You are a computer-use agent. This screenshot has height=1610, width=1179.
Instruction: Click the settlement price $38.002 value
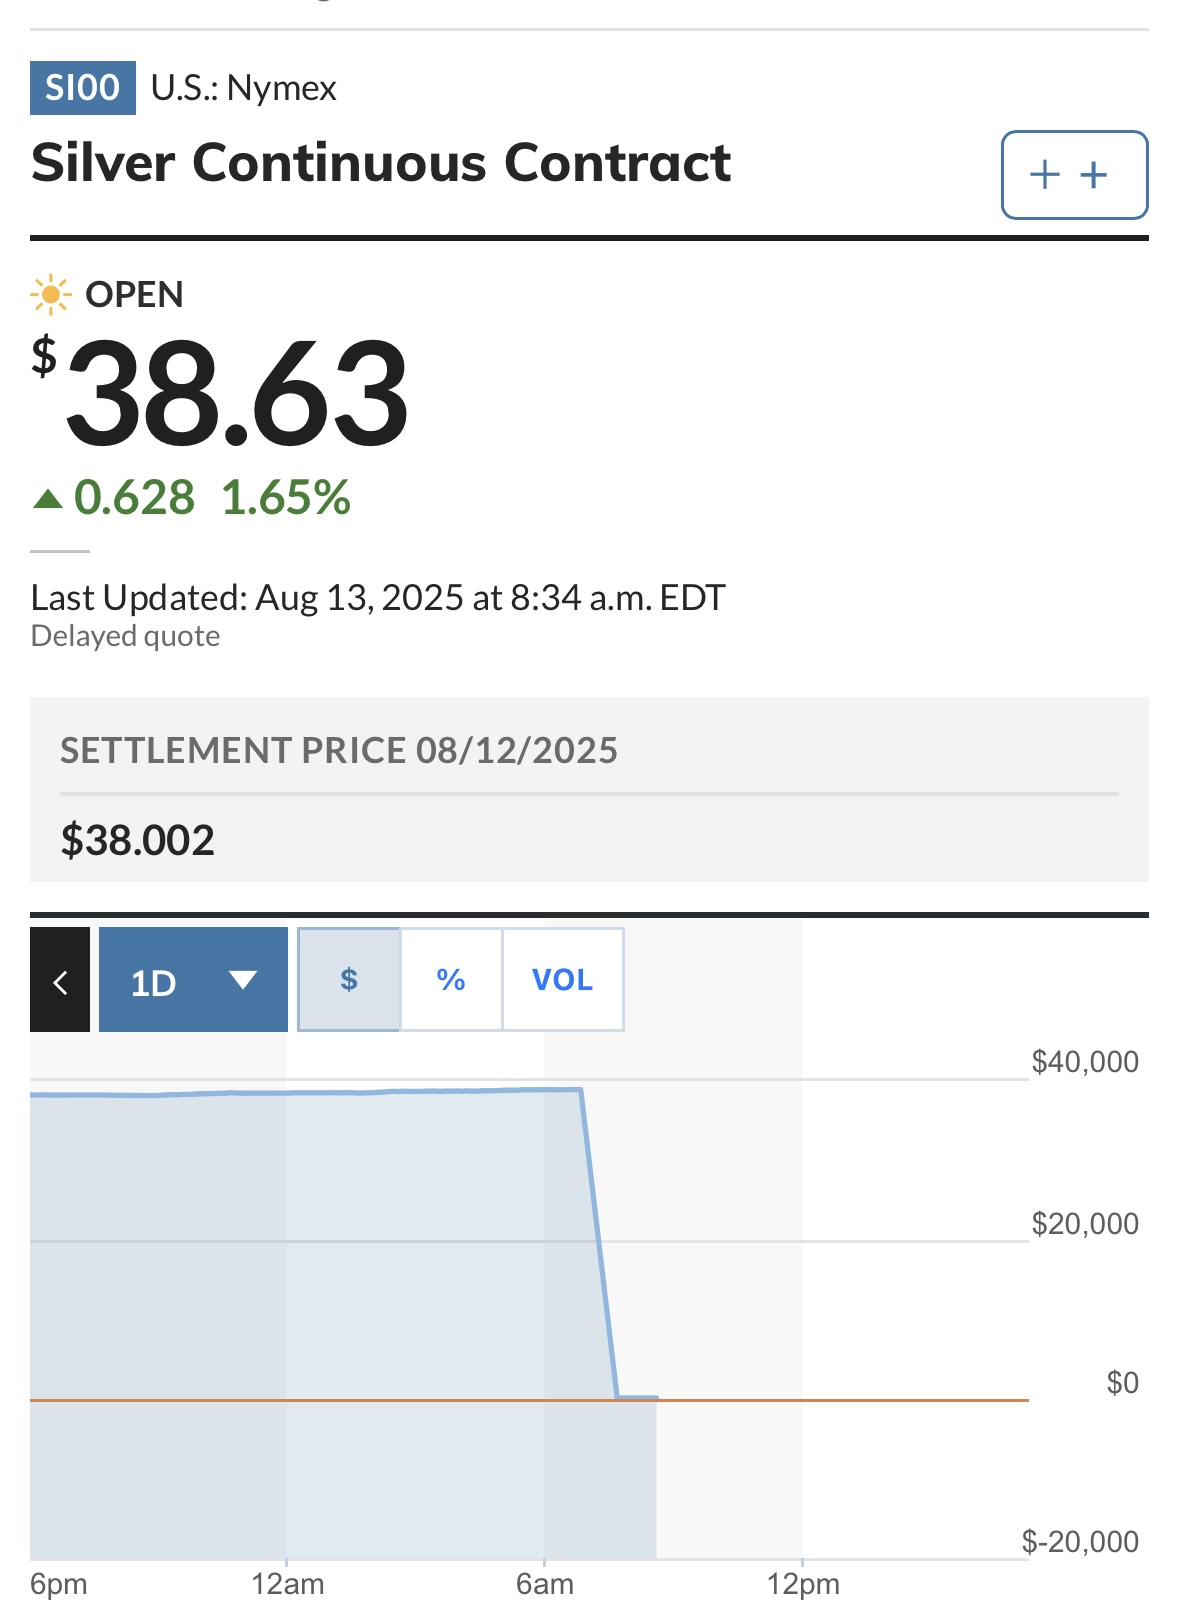[138, 840]
